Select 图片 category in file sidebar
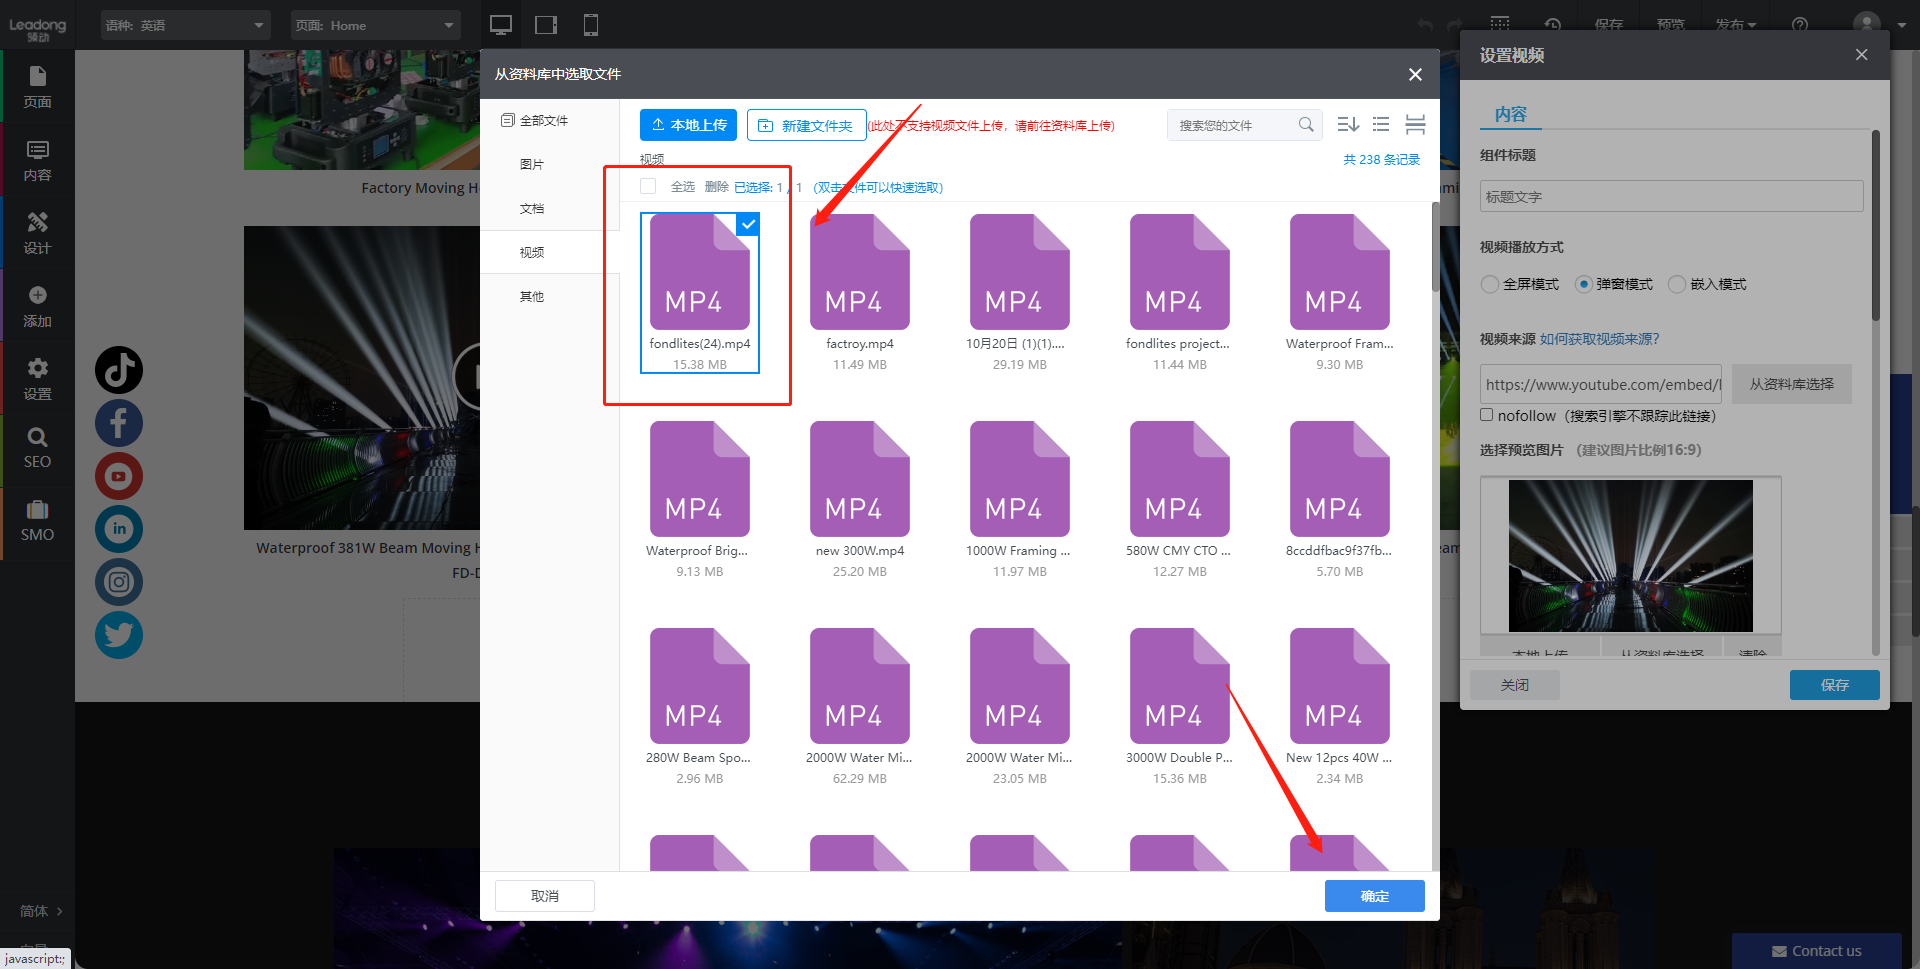 [x=532, y=165]
